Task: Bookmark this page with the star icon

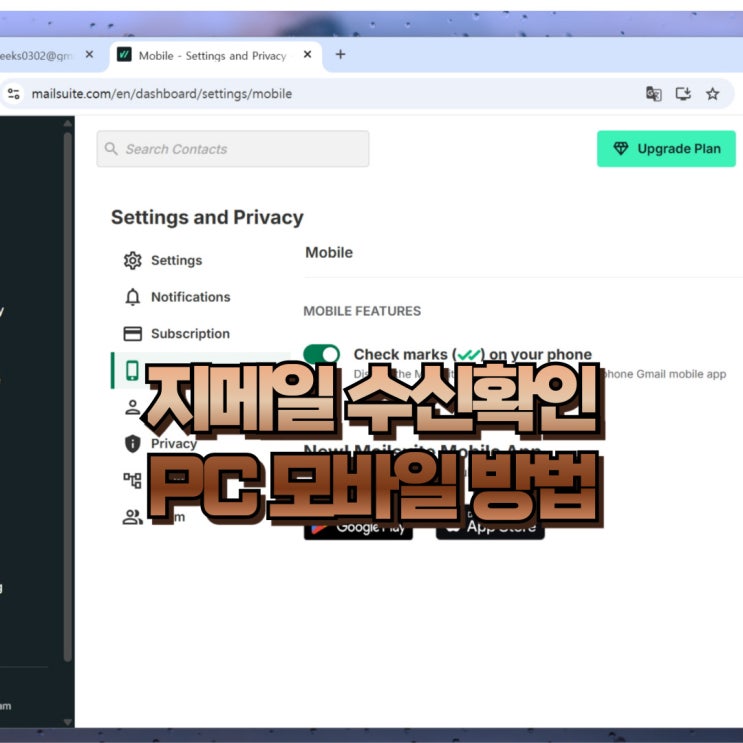Action: 712,94
